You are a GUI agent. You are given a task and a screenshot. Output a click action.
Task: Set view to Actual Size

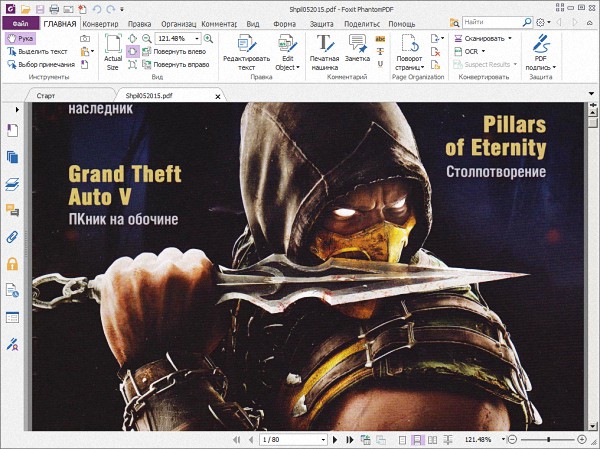[x=113, y=52]
